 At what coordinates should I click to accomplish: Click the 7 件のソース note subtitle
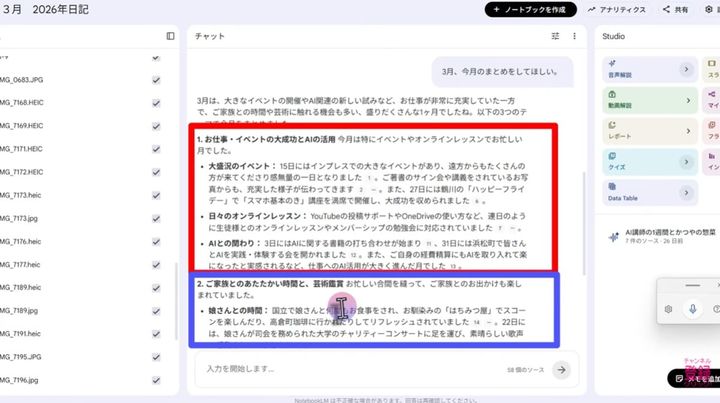[x=654, y=241]
